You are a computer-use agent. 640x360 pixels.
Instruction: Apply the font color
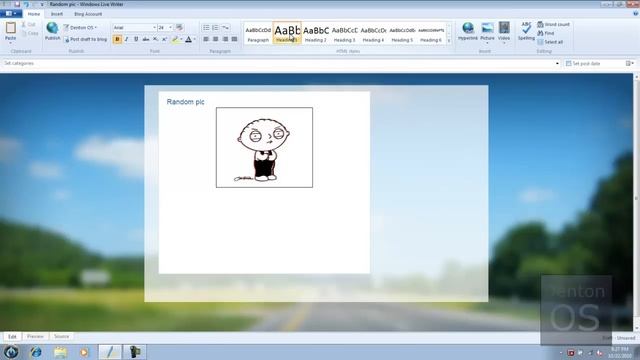[x=188, y=39]
